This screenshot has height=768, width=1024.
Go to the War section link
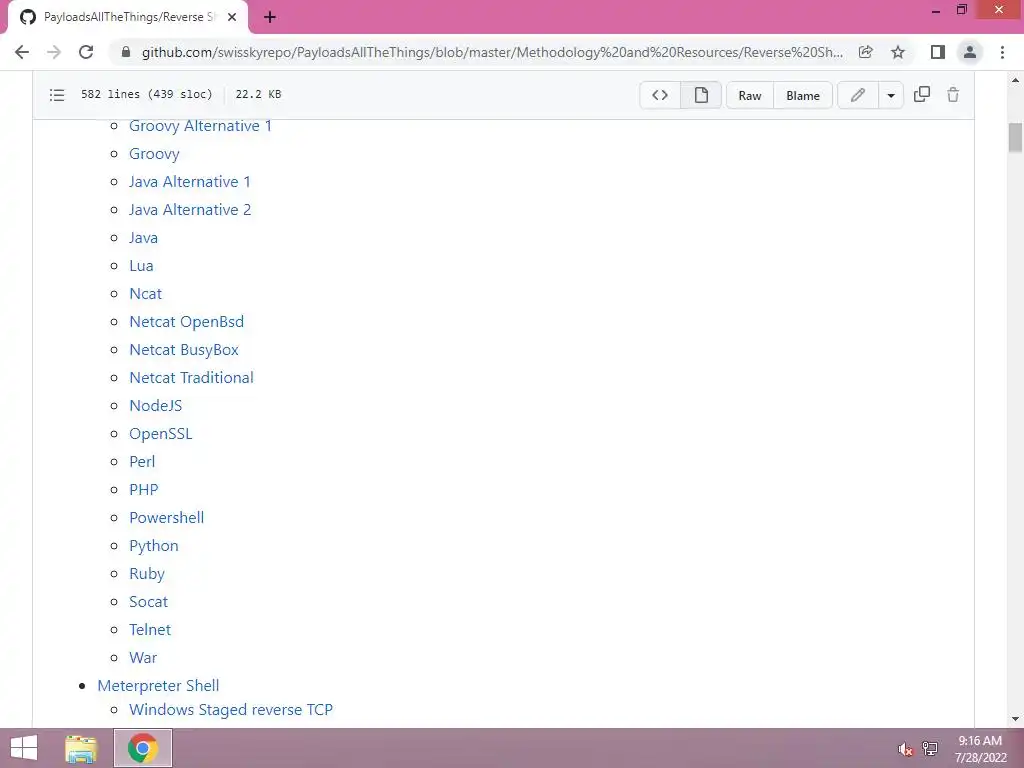point(143,658)
